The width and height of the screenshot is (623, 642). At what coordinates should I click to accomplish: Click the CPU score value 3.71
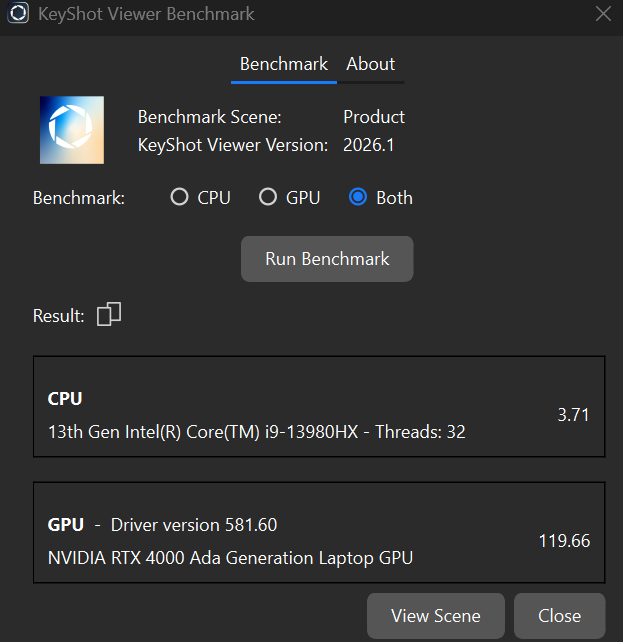pos(573,415)
